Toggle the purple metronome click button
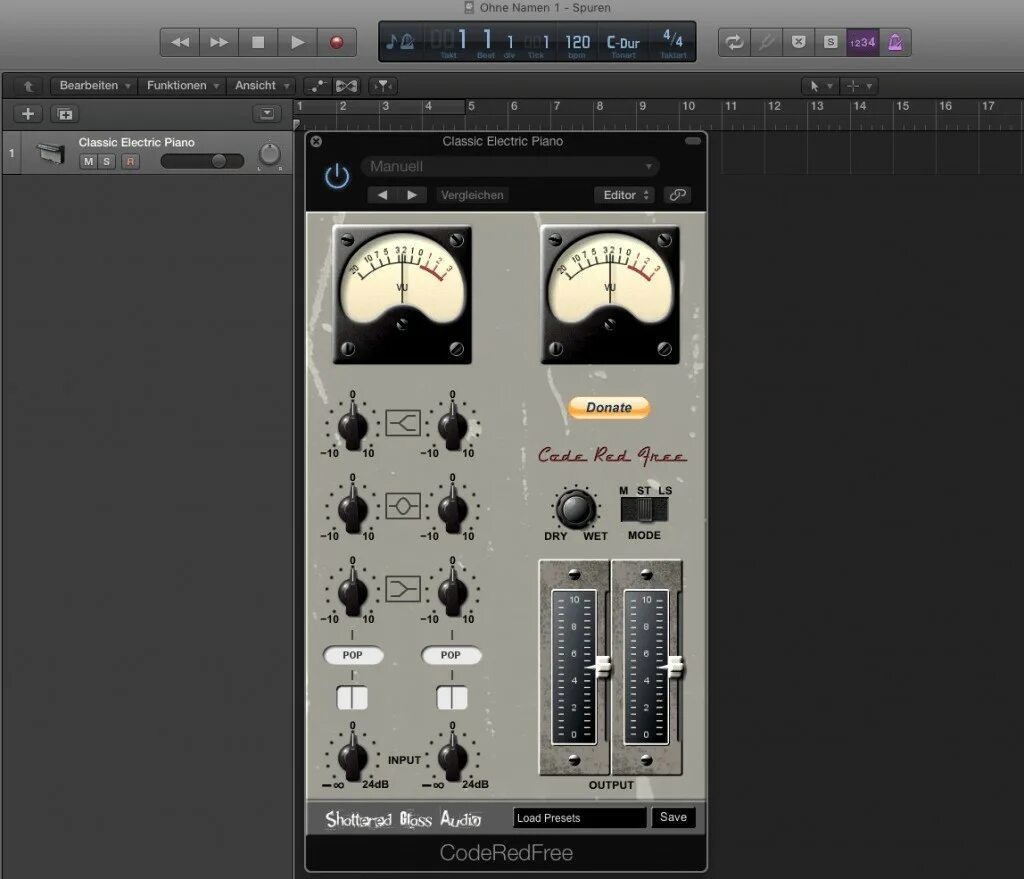This screenshot has height=879, width=1024. (x=895, y=42)
